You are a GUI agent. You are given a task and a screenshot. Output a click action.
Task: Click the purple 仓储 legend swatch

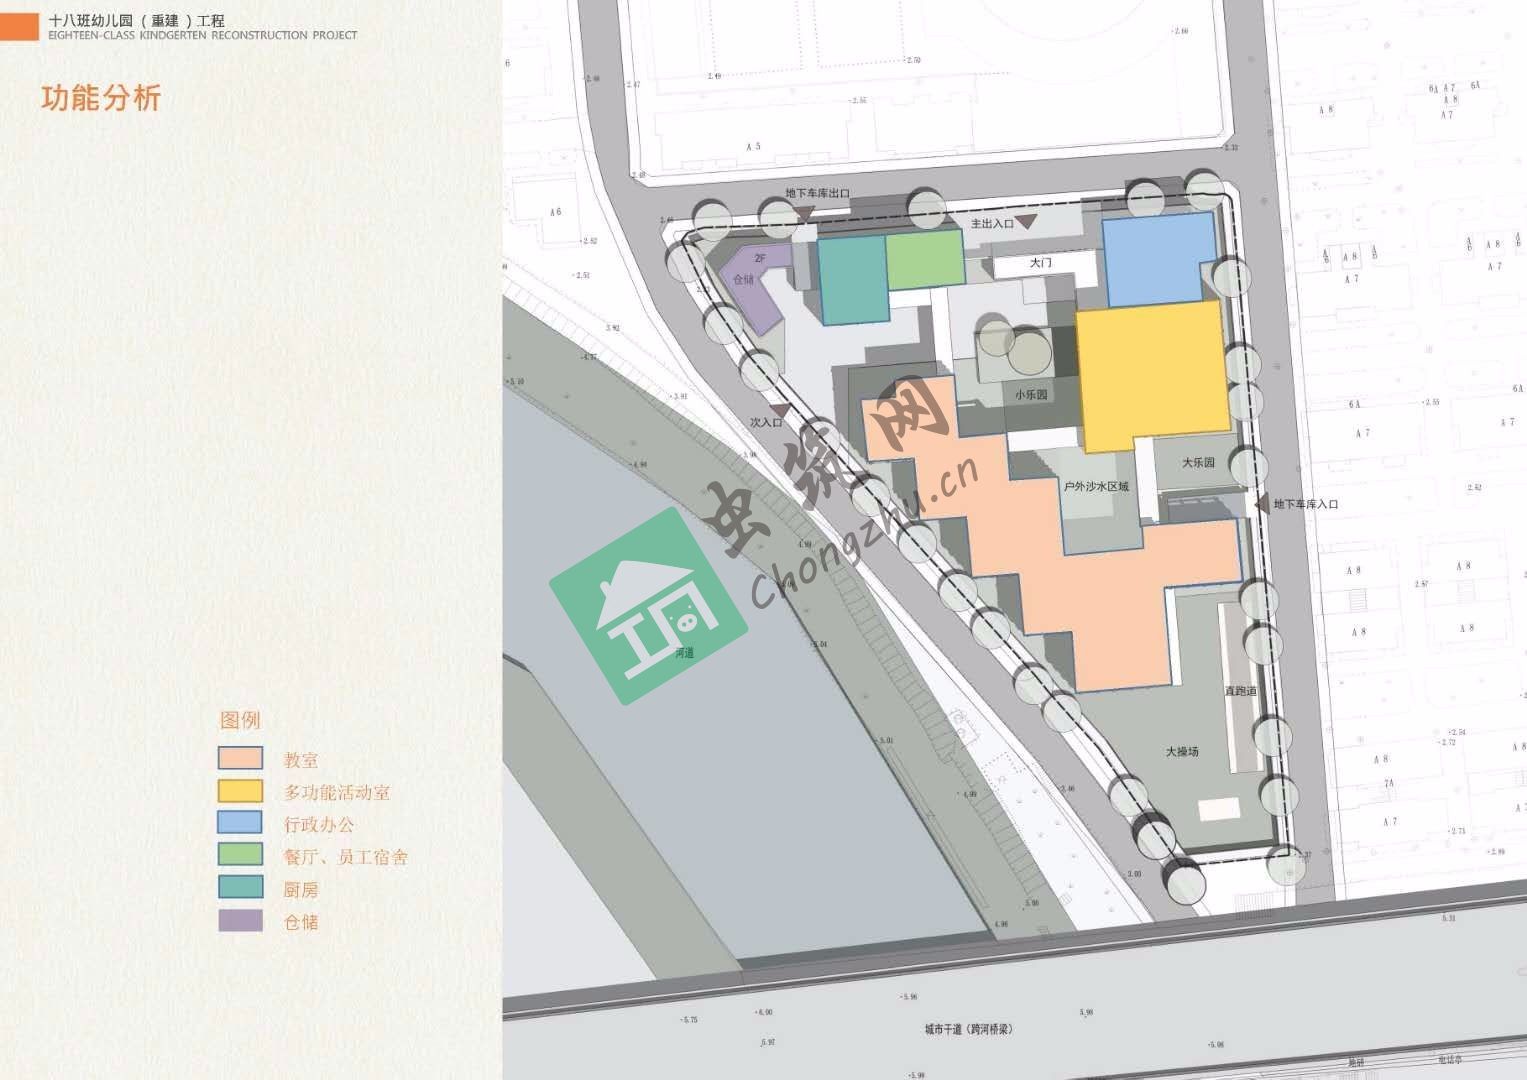240,920
